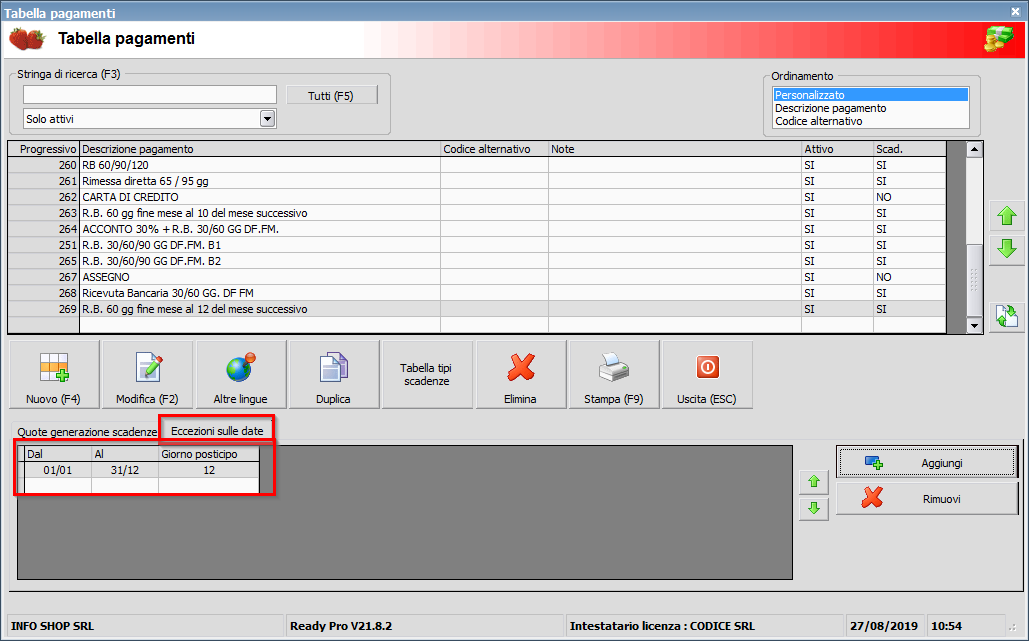Switch to Eccezioni sulle date tab
Viewport: 1029px width, 641px height.
(x=217, y=431)
